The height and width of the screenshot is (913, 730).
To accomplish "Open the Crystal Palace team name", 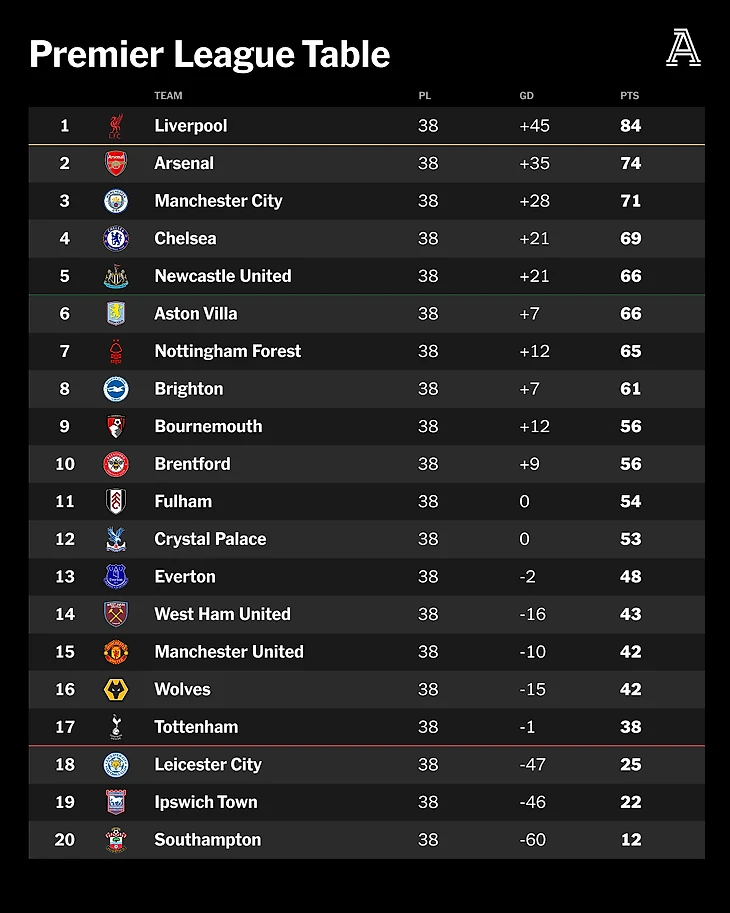I will [210, 539].
